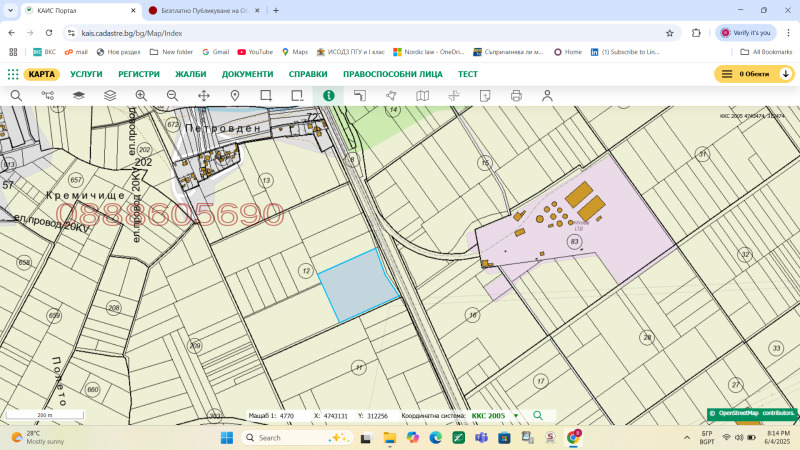800x450 pixels.
Task: Expand the objects list arrow button
Action: tap(786, 74)
